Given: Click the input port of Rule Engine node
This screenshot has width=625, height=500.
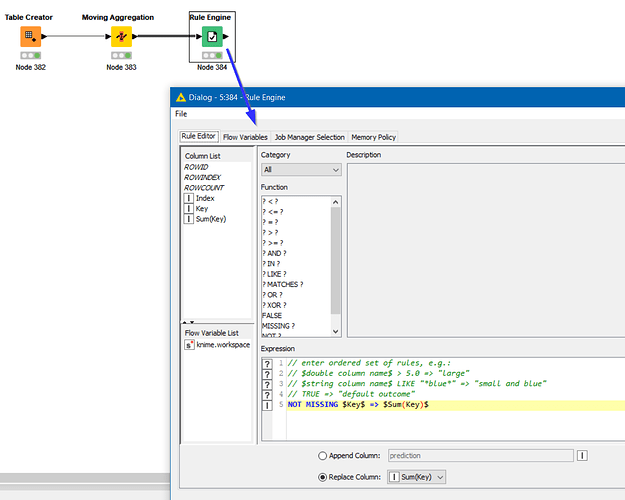Looking at the screenshot, I should (199, 37).
